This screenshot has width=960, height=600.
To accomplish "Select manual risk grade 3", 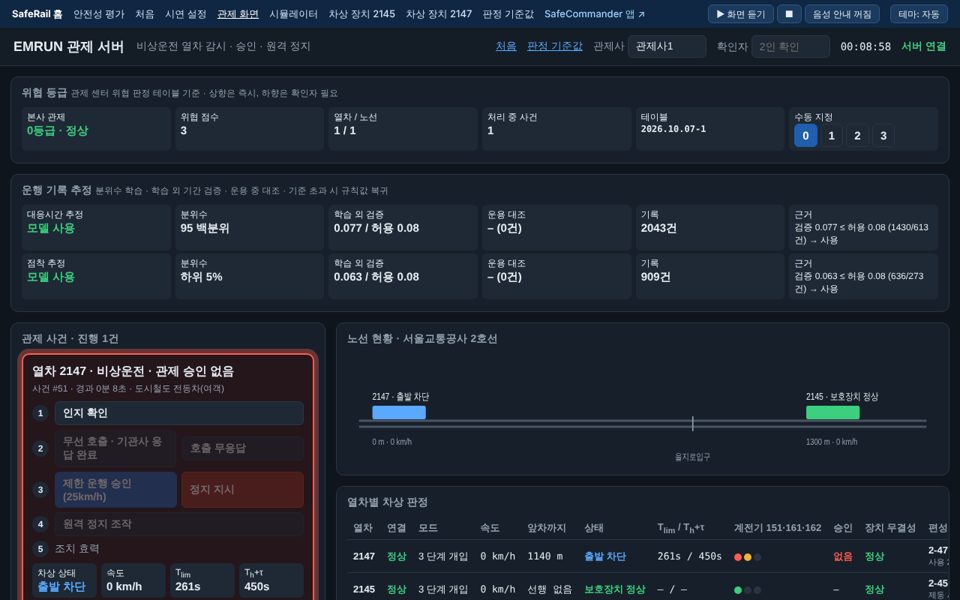I will [x=883, y=135].
